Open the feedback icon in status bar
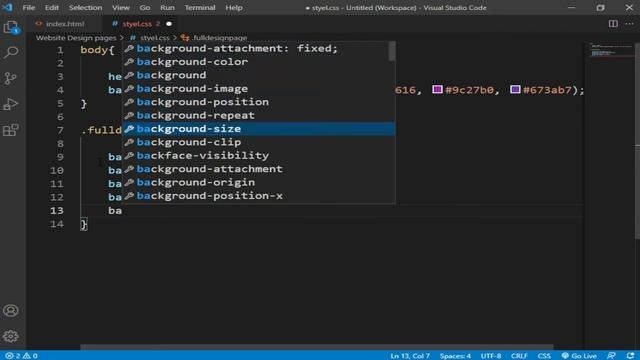Viewport: 640px width, 360px height. click(x=611, y=356)
